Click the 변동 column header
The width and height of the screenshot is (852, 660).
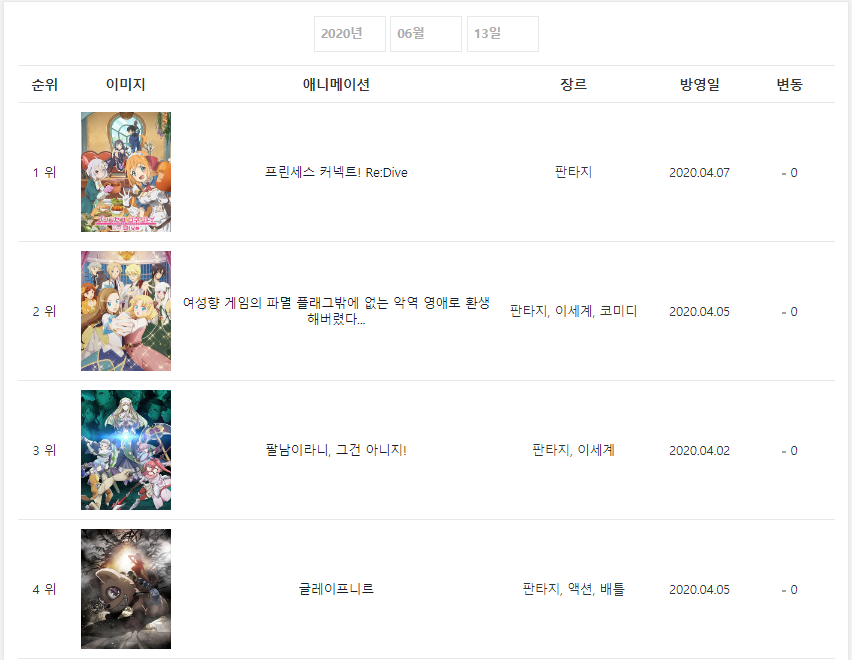coord(790,85)
